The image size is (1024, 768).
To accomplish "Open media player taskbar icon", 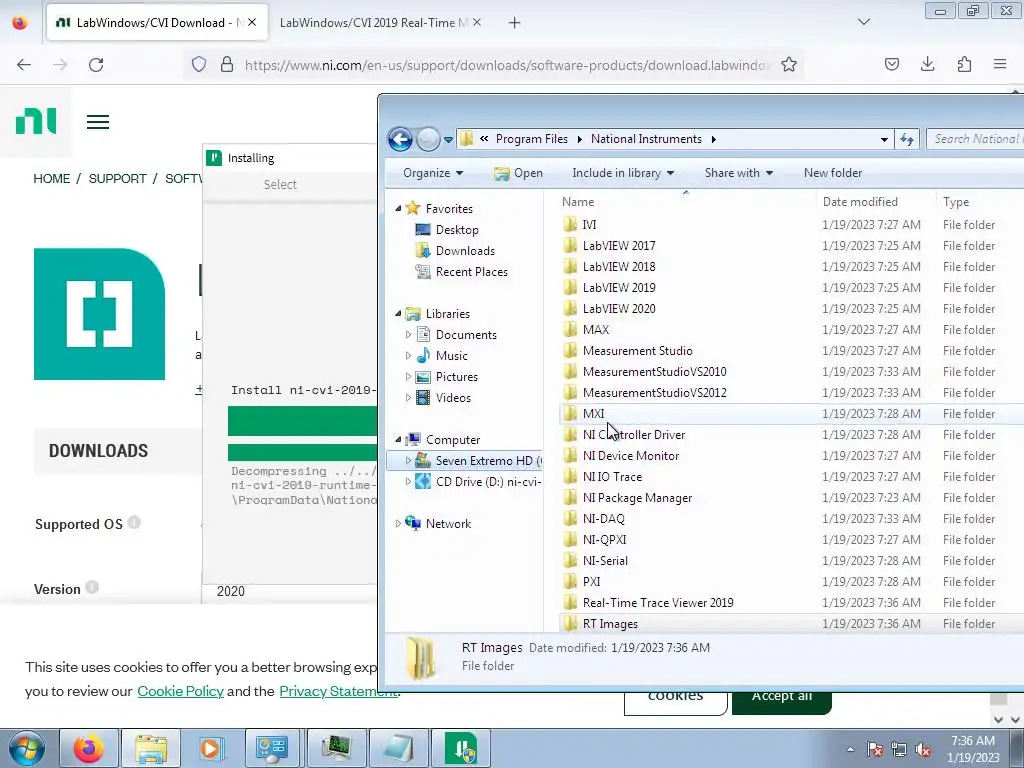I will (x=212, y=748).
